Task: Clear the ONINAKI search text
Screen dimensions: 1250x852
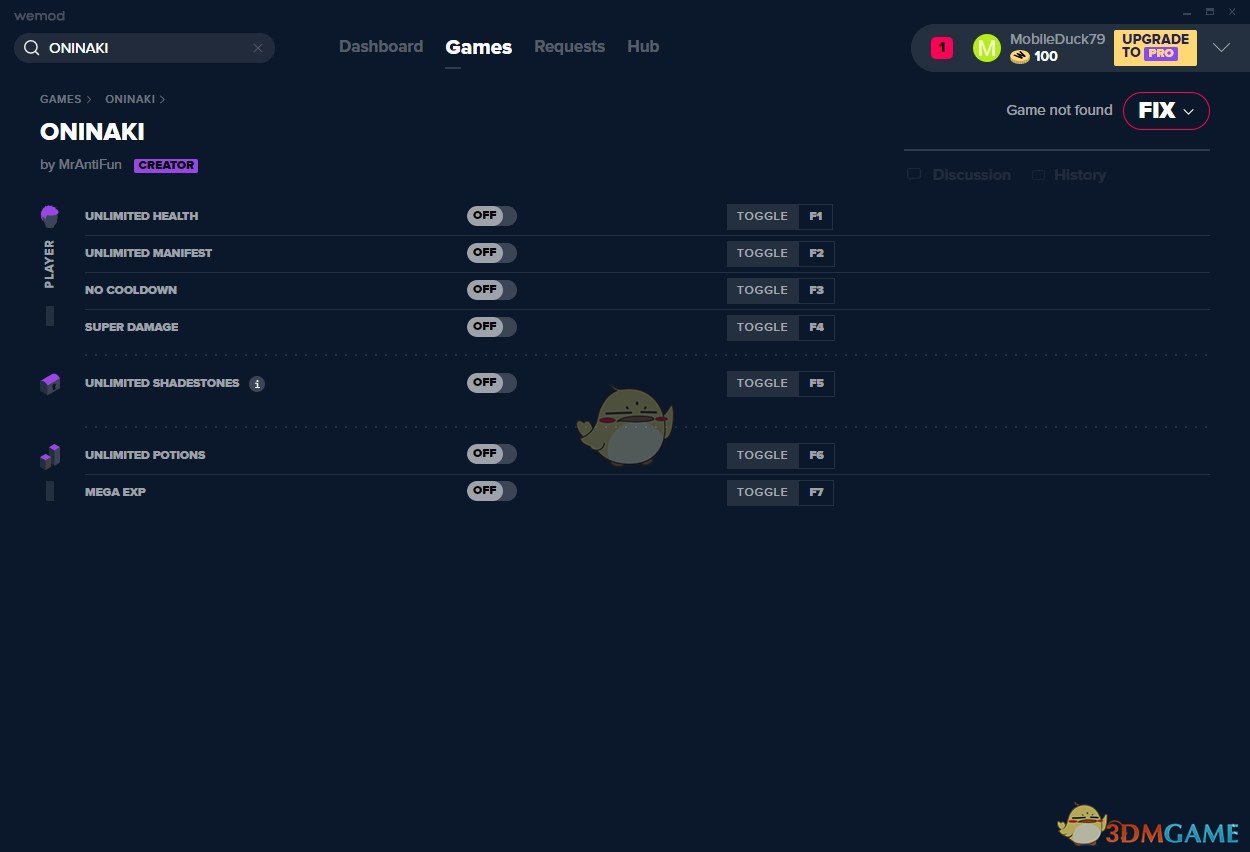Action: [257, 48]
